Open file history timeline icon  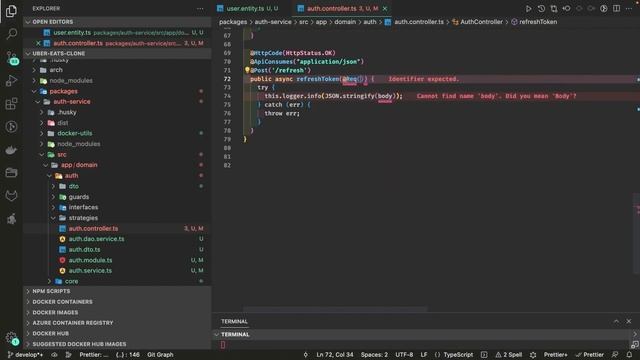pos(541,9)
